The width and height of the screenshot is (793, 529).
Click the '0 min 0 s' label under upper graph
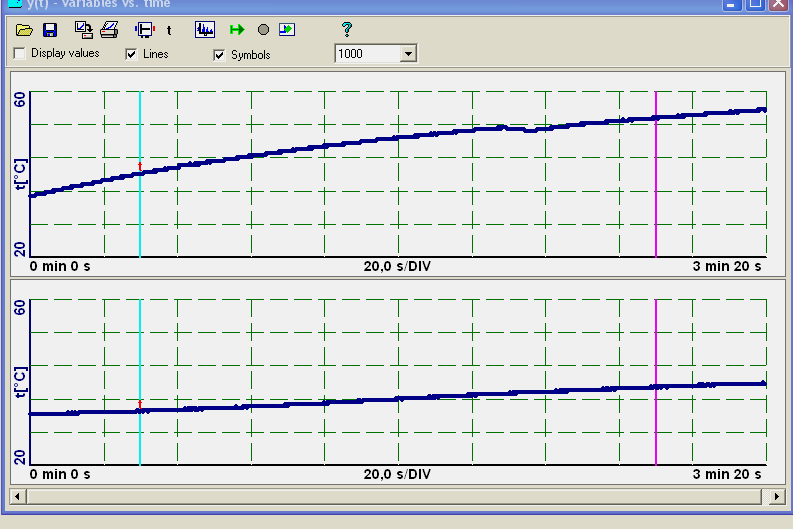coord(60,267)
